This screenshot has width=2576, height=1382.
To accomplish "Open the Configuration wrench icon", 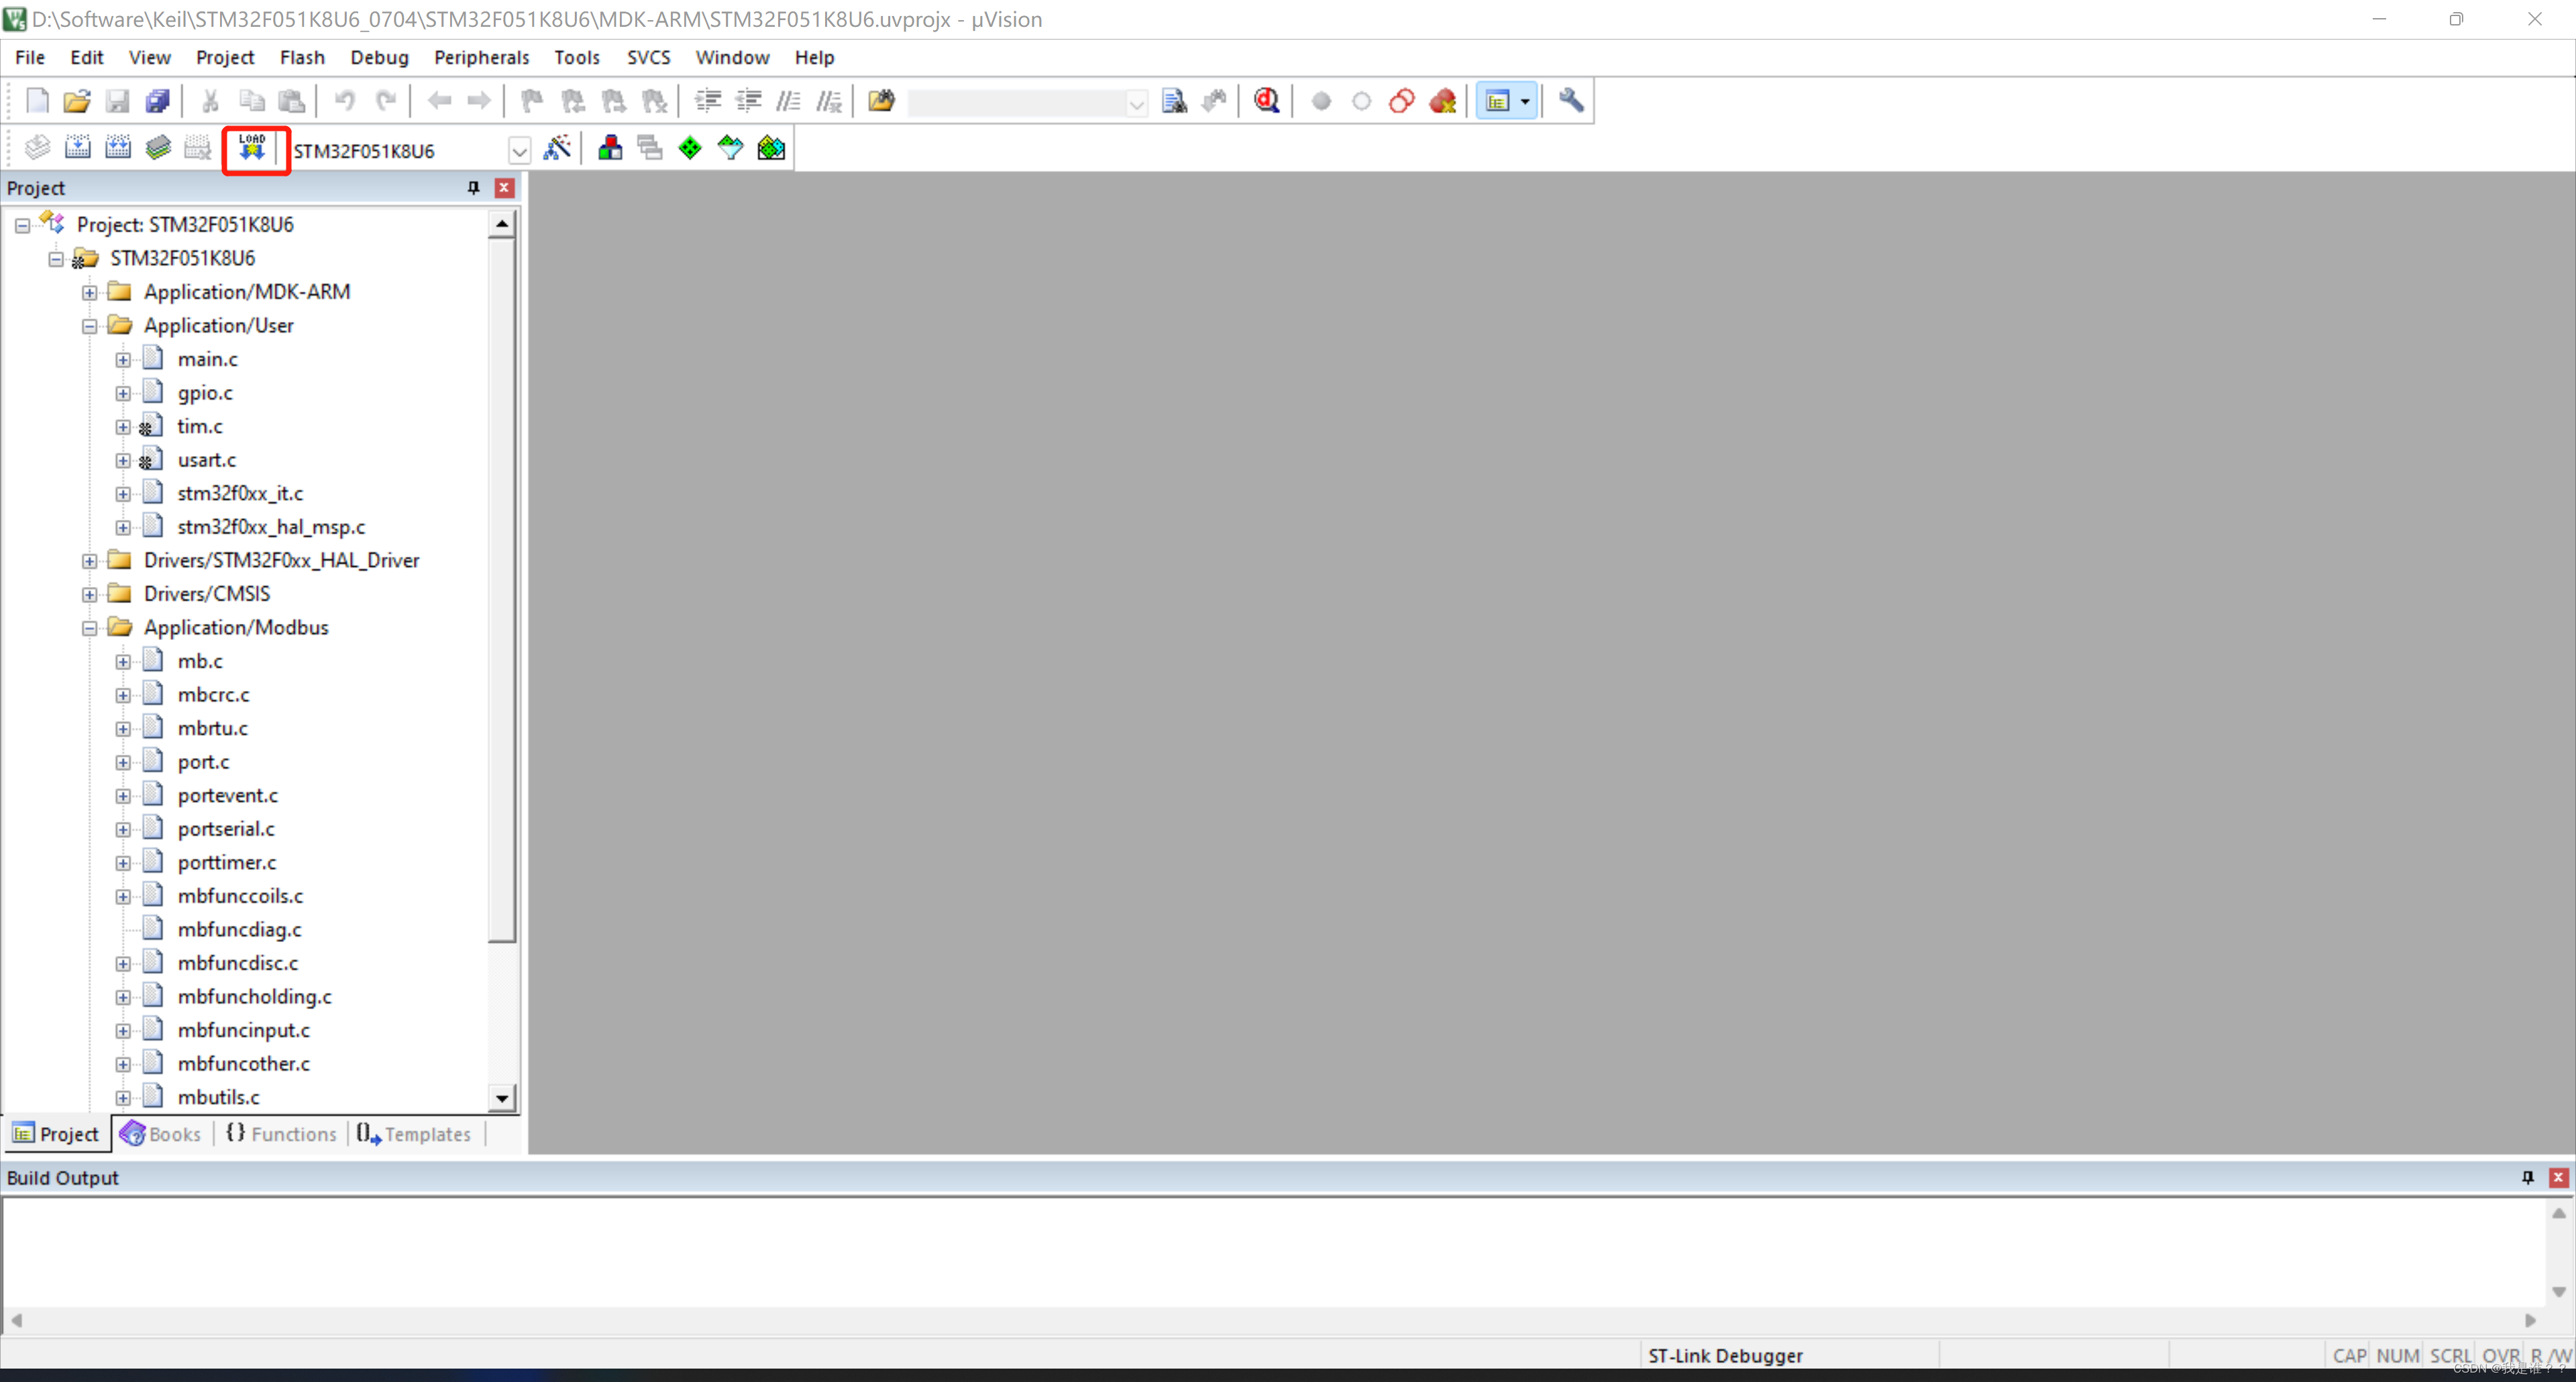I will click(x=1571, y=101).
